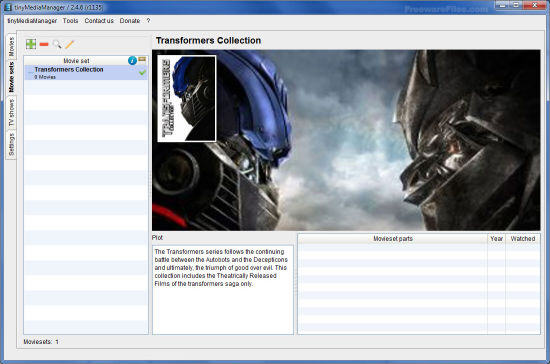Add a new movie set with green plus
550x364 pixels.
(x=31, y=44)
